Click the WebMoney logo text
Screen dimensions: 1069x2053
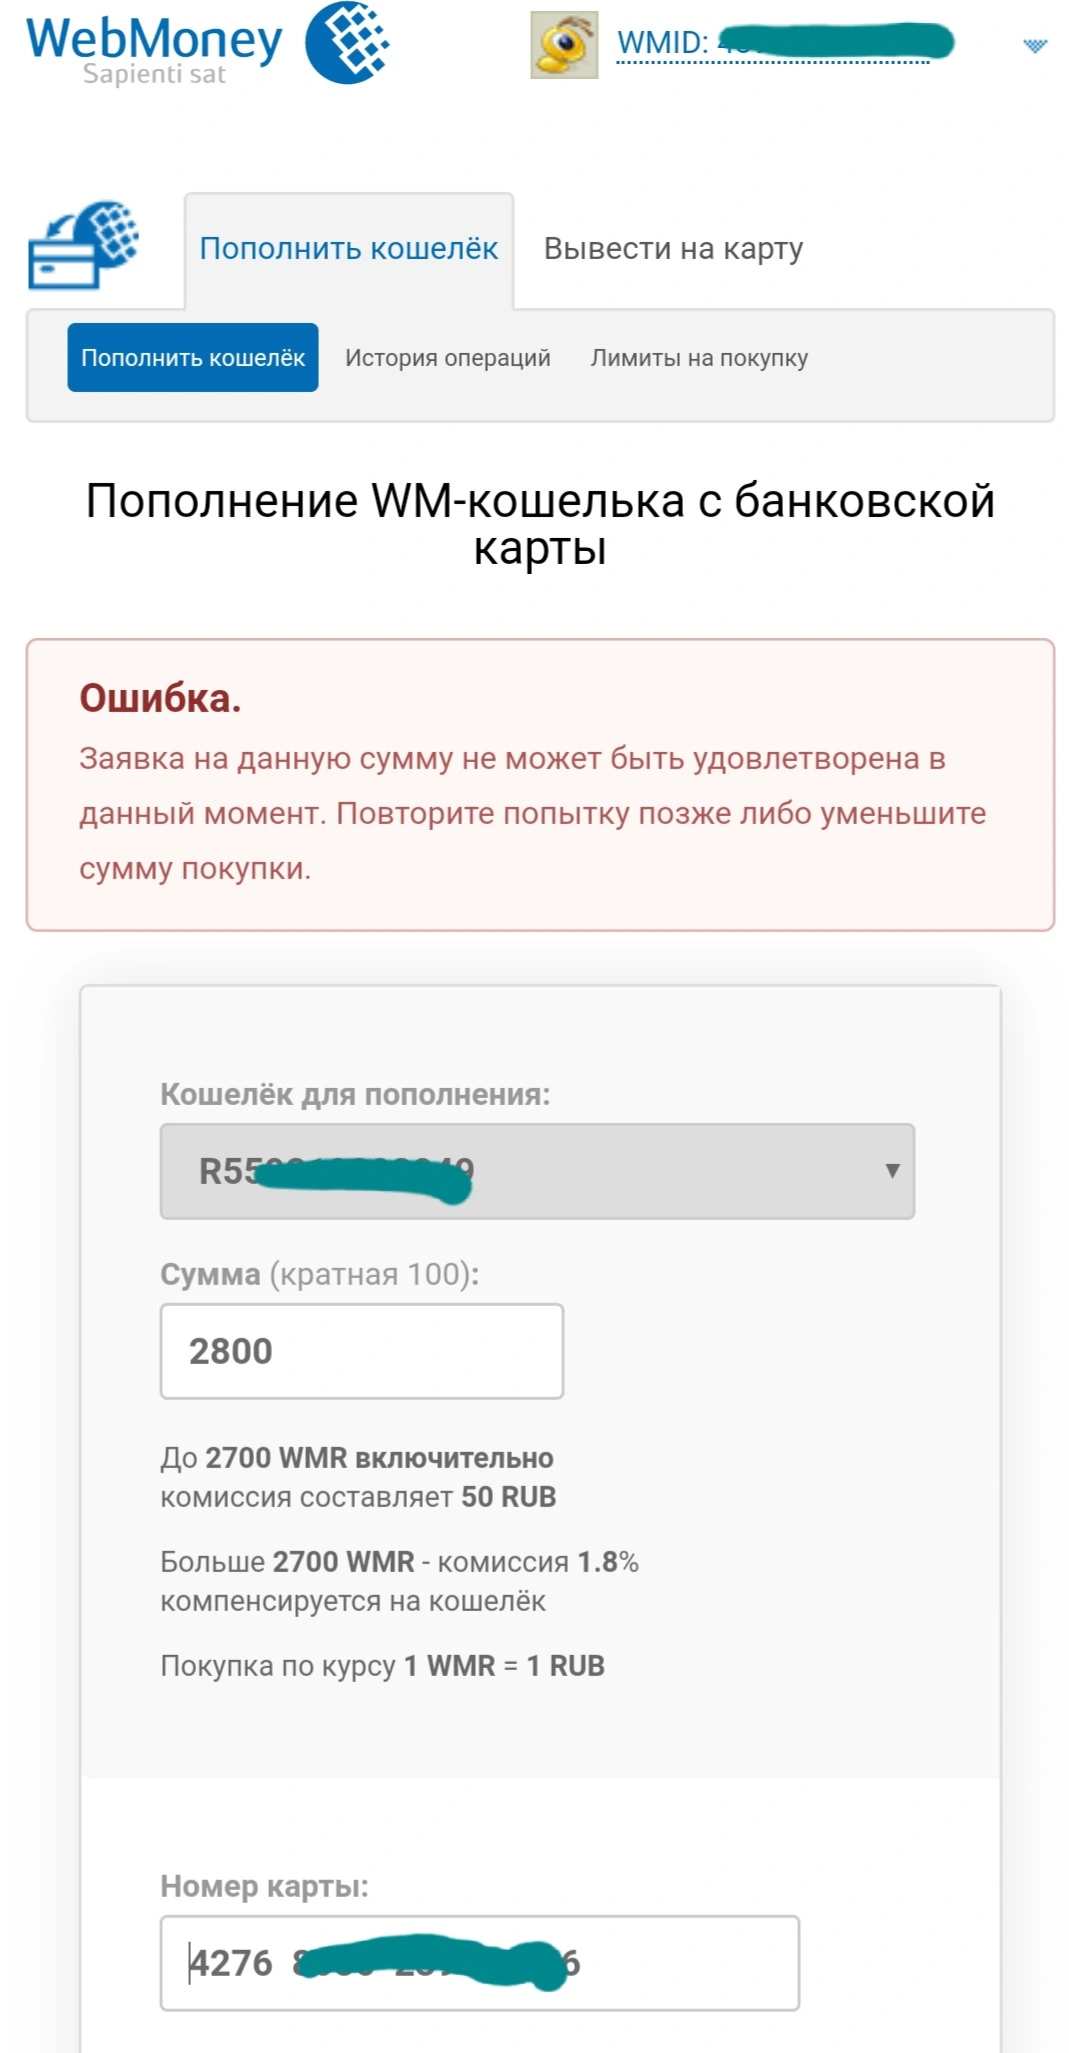[154, 39]
